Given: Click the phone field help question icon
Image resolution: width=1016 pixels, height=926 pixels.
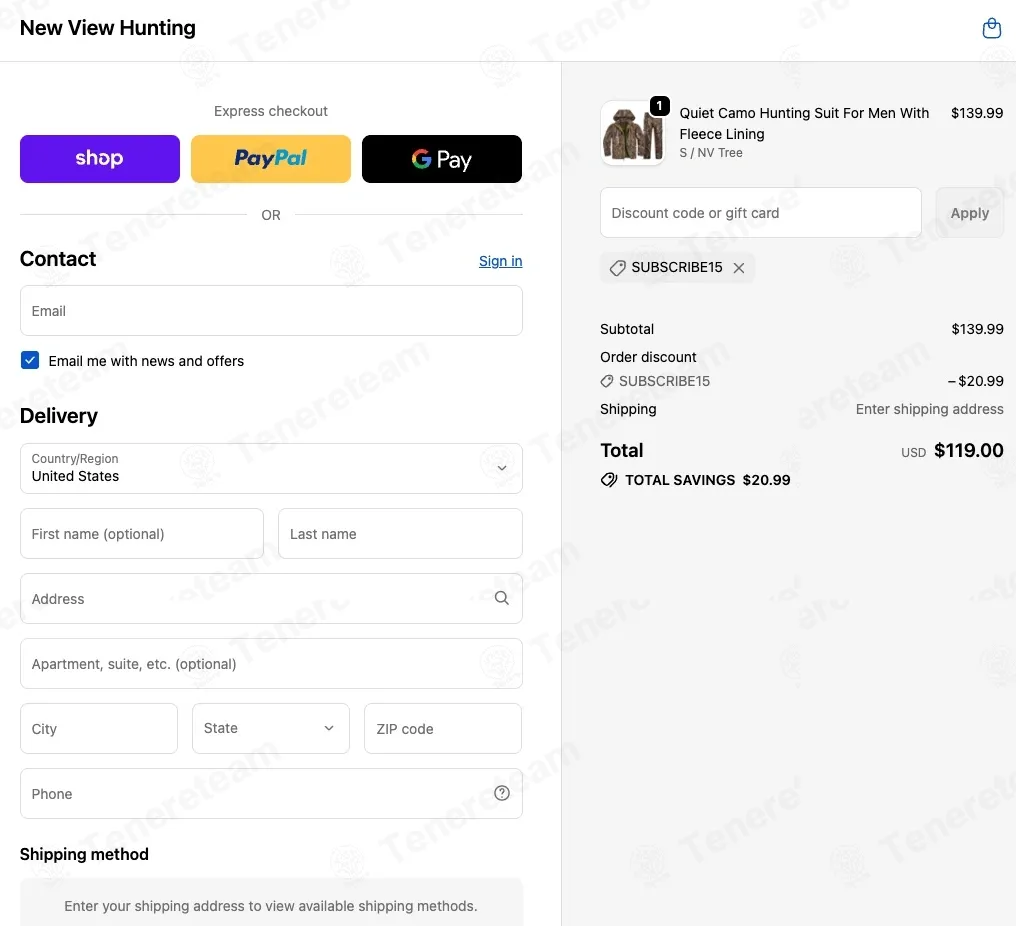Looking at the screenshot, I should coord(502,793).
